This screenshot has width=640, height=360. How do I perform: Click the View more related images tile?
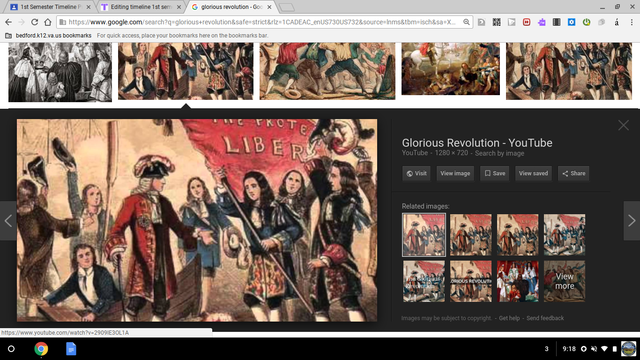click(564, 282)
